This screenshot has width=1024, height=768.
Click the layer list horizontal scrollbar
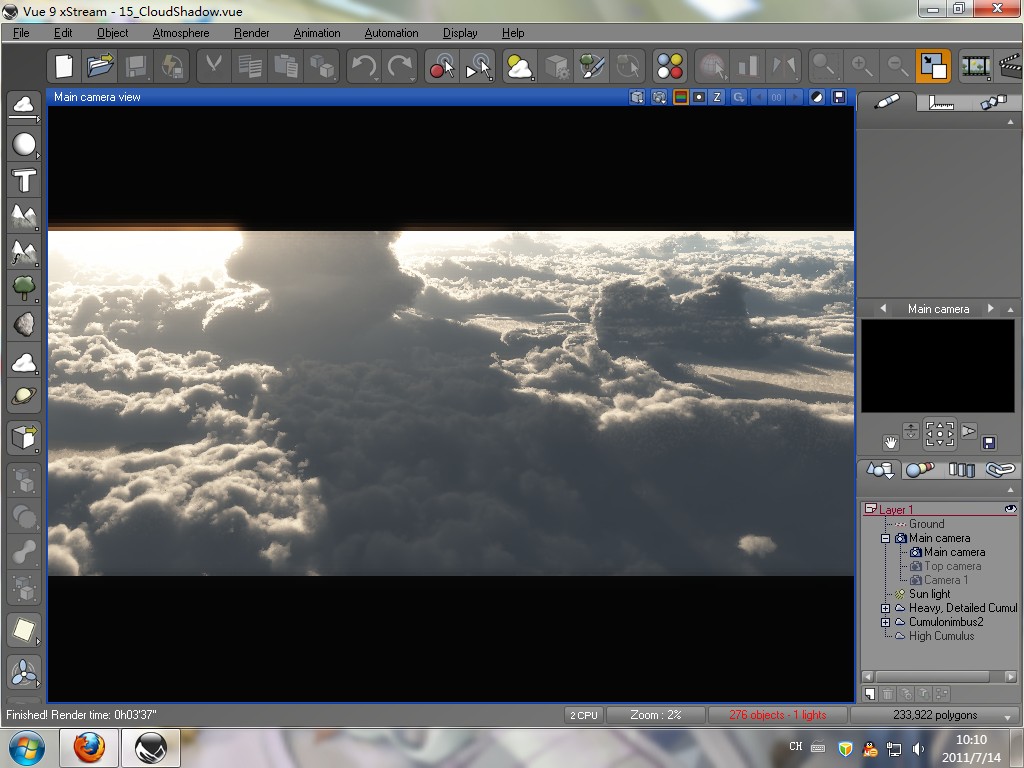click(x=938, y=677)
